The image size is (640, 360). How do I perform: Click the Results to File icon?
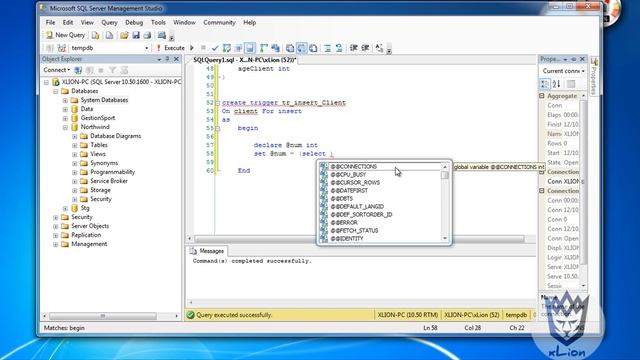(x=313, y=48)
